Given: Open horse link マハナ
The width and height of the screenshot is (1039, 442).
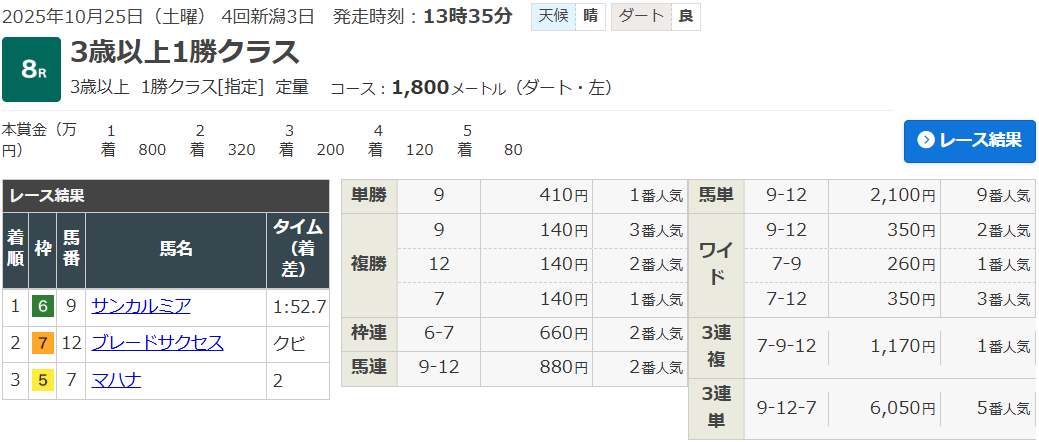Looking at the screenshot, I should (x=116, y=380).
